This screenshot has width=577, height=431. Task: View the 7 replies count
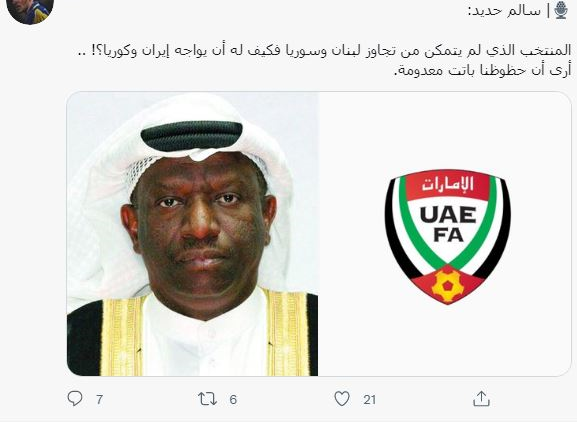coord(99,399)
